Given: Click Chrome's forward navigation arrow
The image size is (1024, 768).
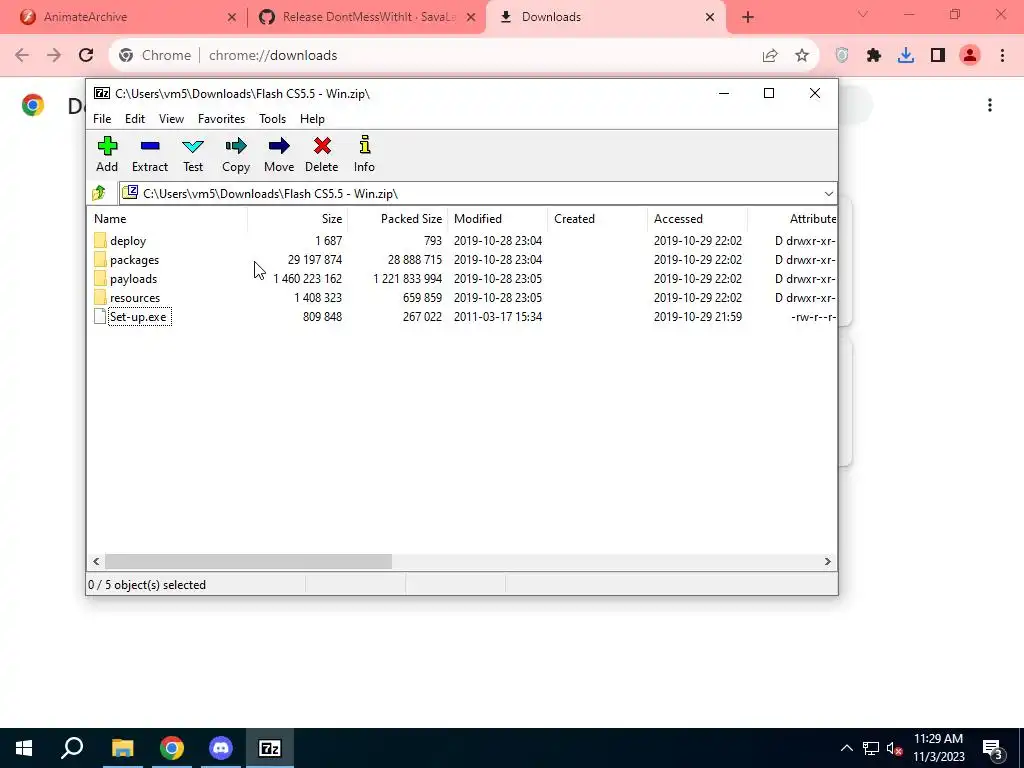Looking at the screenshot, I should pyautogui.click(x=54, y=56).
